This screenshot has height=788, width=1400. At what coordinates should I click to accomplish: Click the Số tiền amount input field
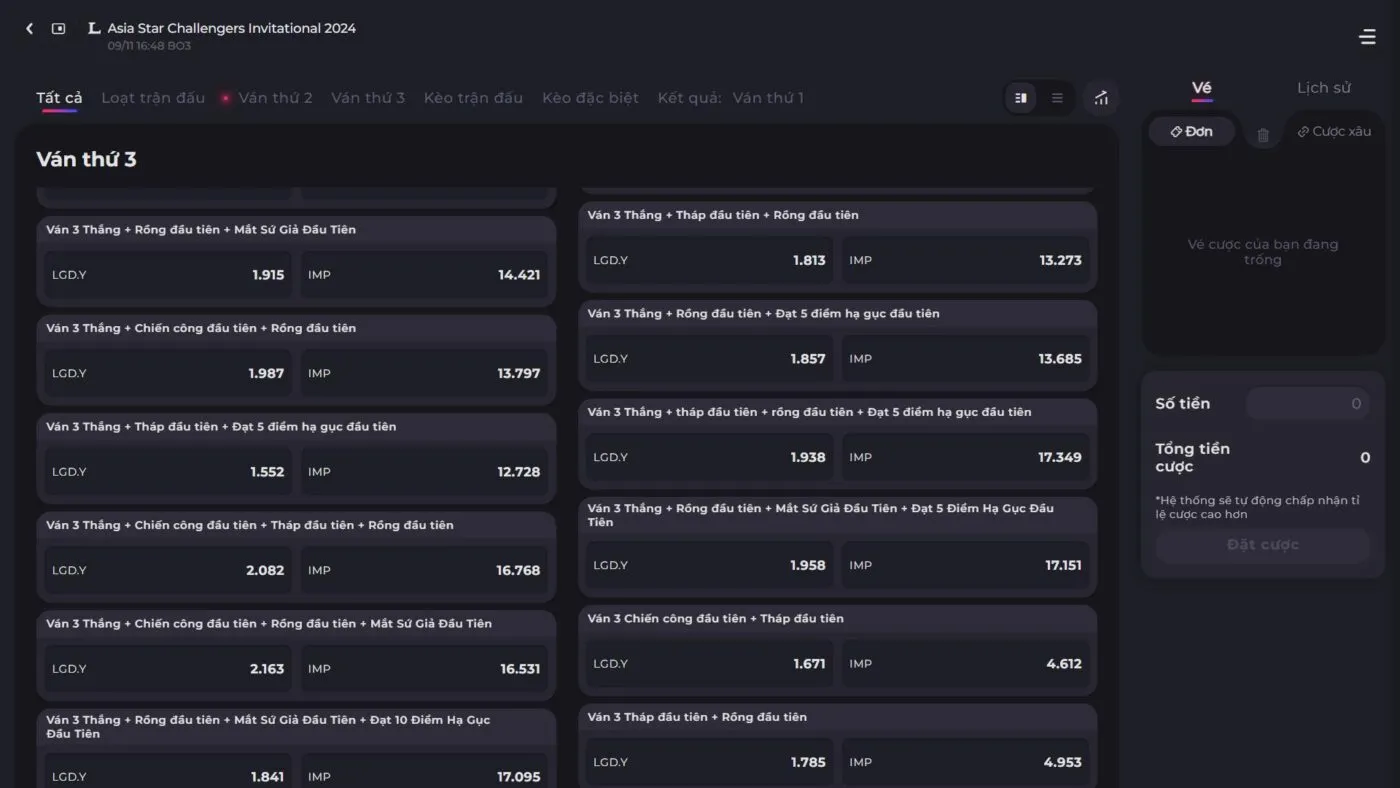pos(1307,404)
